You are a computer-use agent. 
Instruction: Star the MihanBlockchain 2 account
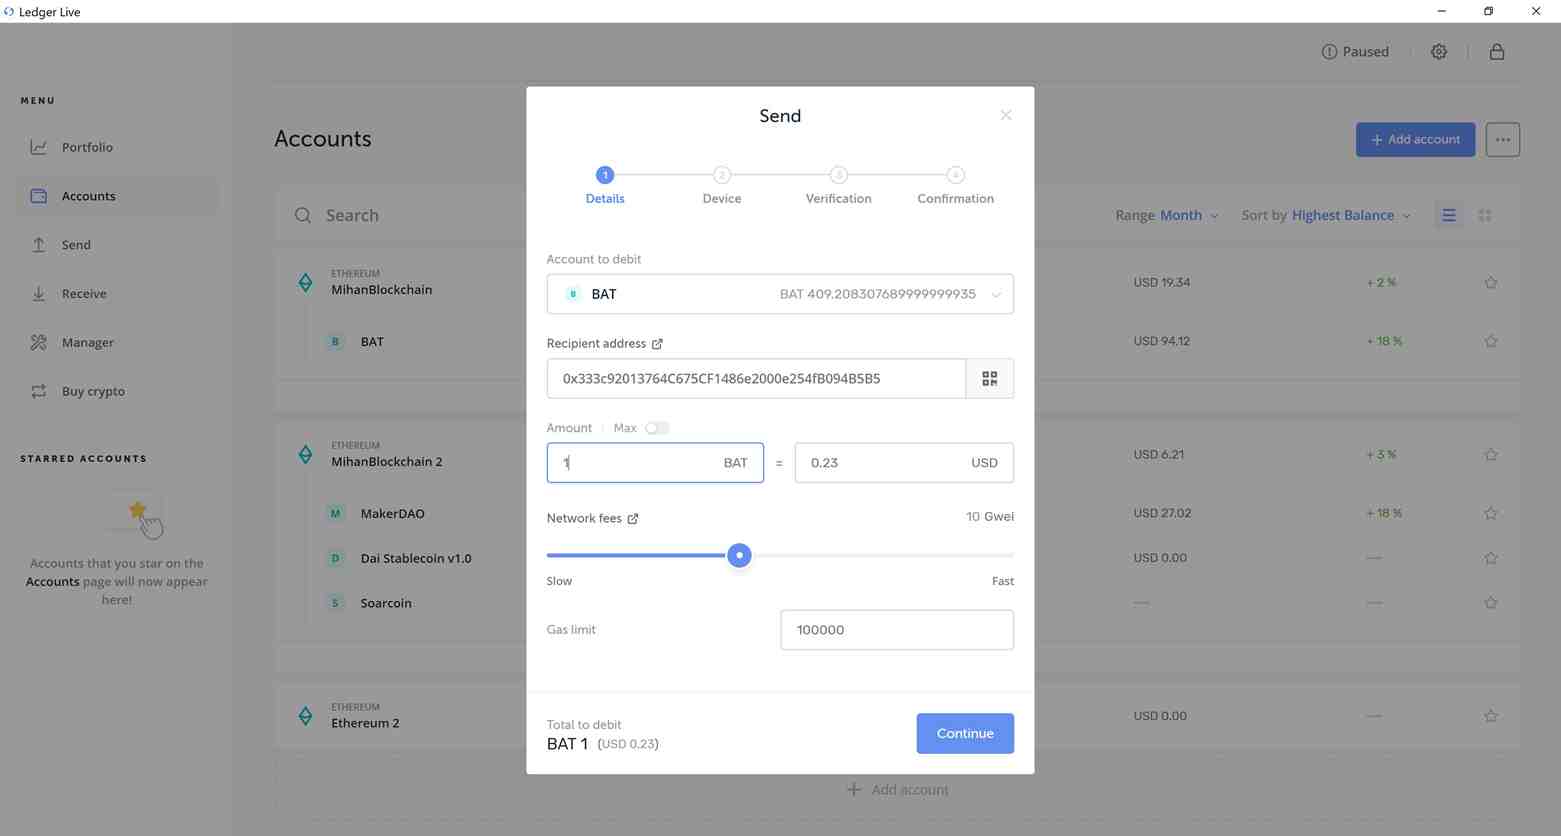tap(1491, 455)
